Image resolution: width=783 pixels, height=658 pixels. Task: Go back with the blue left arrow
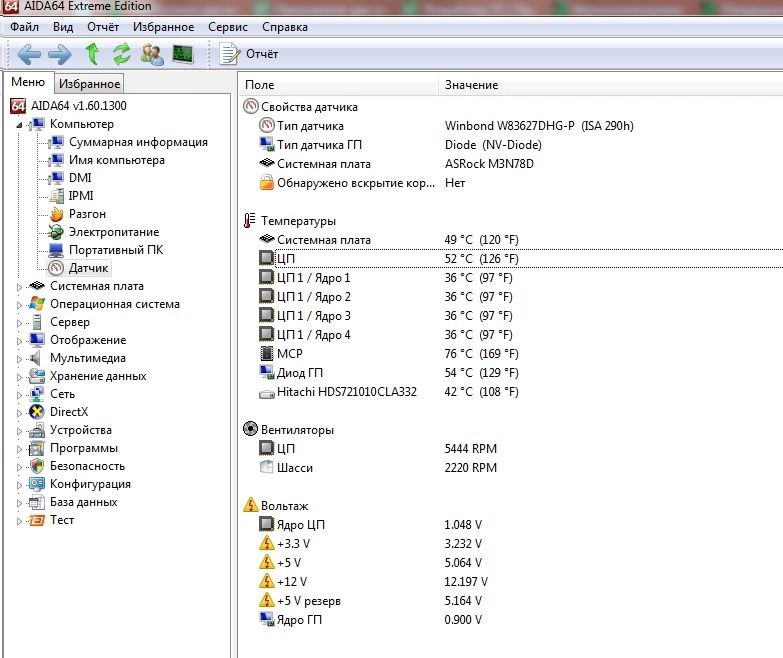pos(29,54)
